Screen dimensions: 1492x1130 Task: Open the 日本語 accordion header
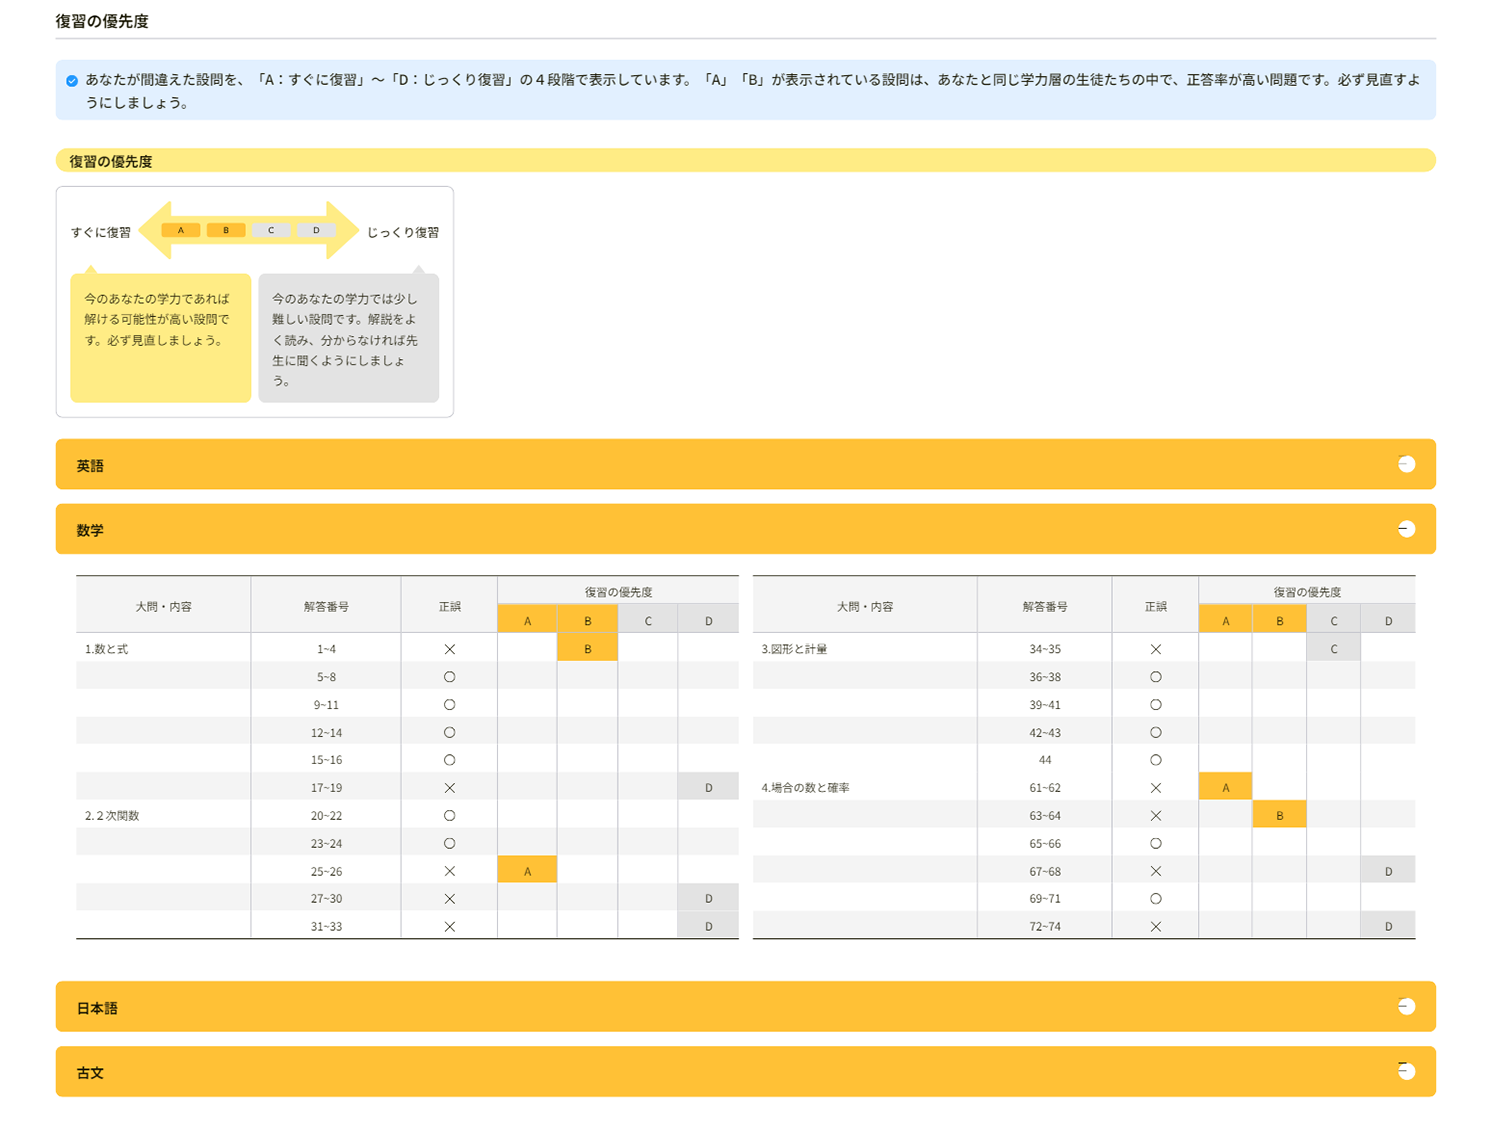700,1007
